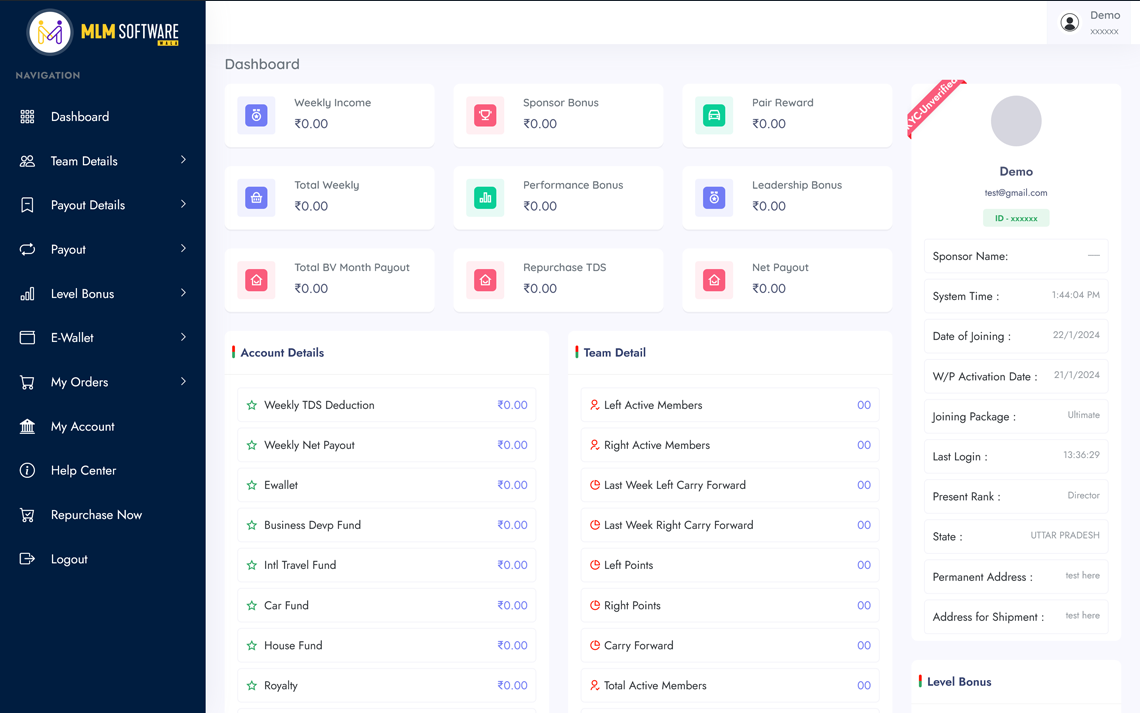Click the Total Weekly basket icon
This screenshot has height=713, width=1140.
coord(257,198)
